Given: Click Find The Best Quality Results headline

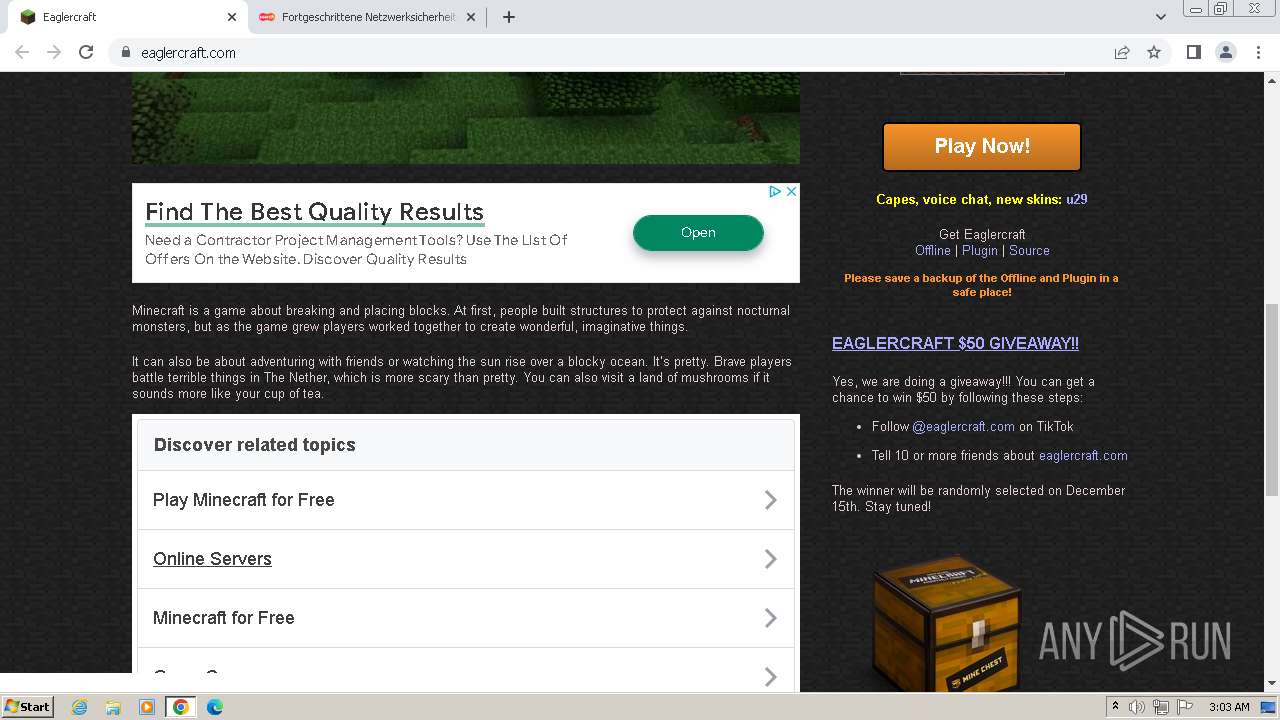Looking at the screenshot, I should tap(314, 212).
